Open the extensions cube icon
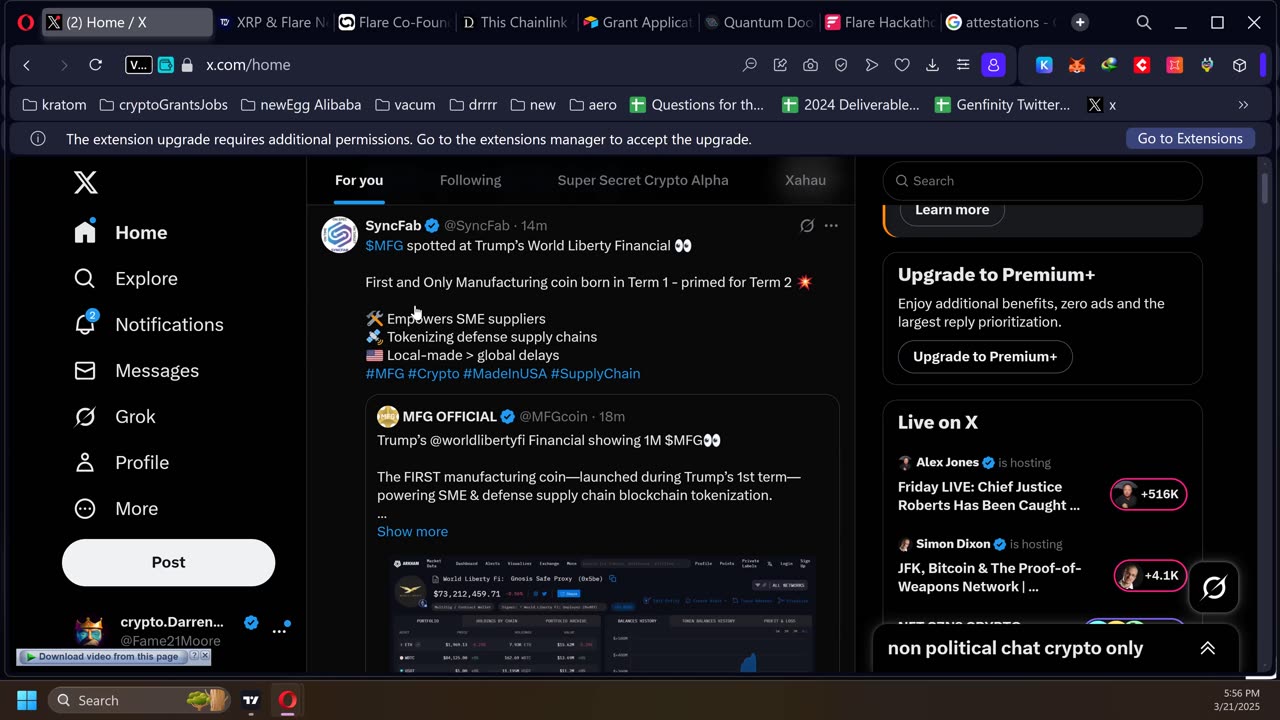Image resolution: width=1280 pixels, height=720 pixels. (x=1240, y=65)
